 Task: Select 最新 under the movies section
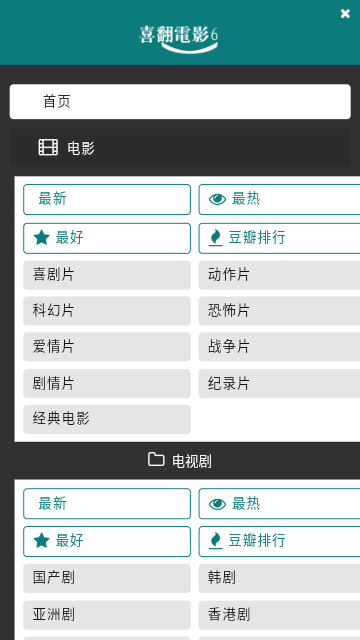click(x=107, y=199)
